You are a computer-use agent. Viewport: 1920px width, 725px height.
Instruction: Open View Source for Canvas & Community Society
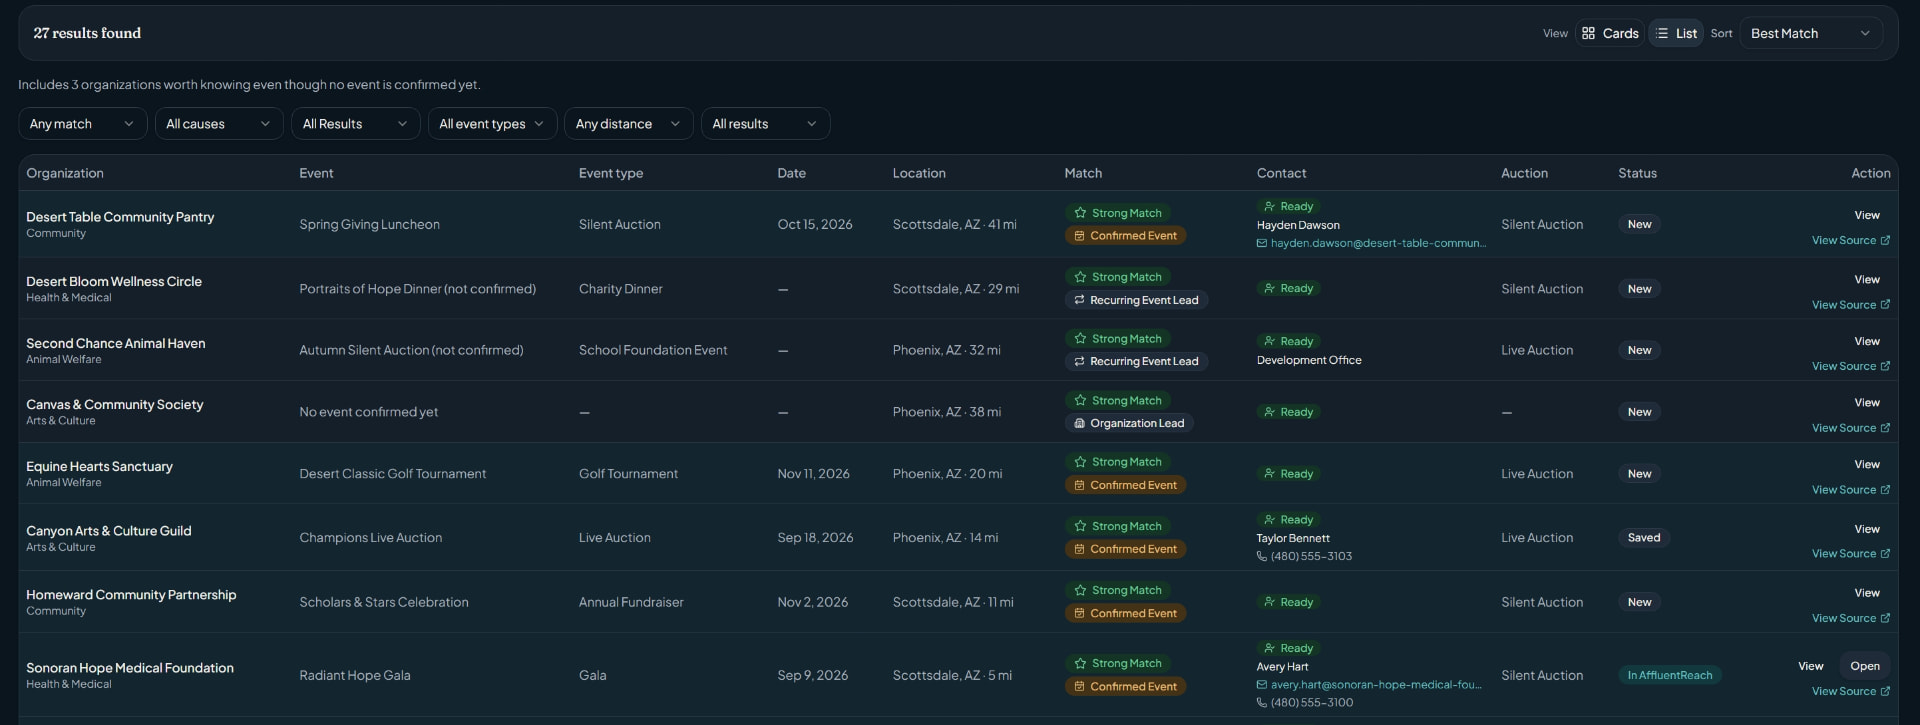click(1850, 428)
